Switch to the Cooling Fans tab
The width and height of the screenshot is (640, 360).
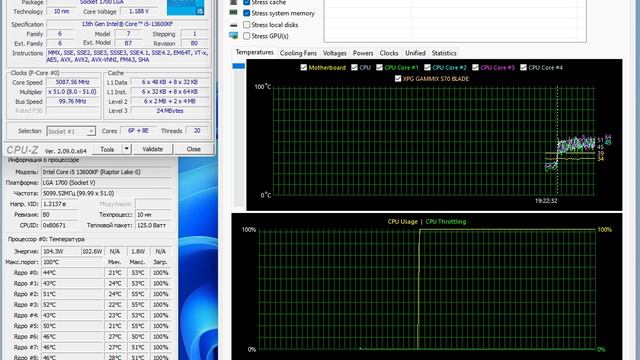point(298,53)
